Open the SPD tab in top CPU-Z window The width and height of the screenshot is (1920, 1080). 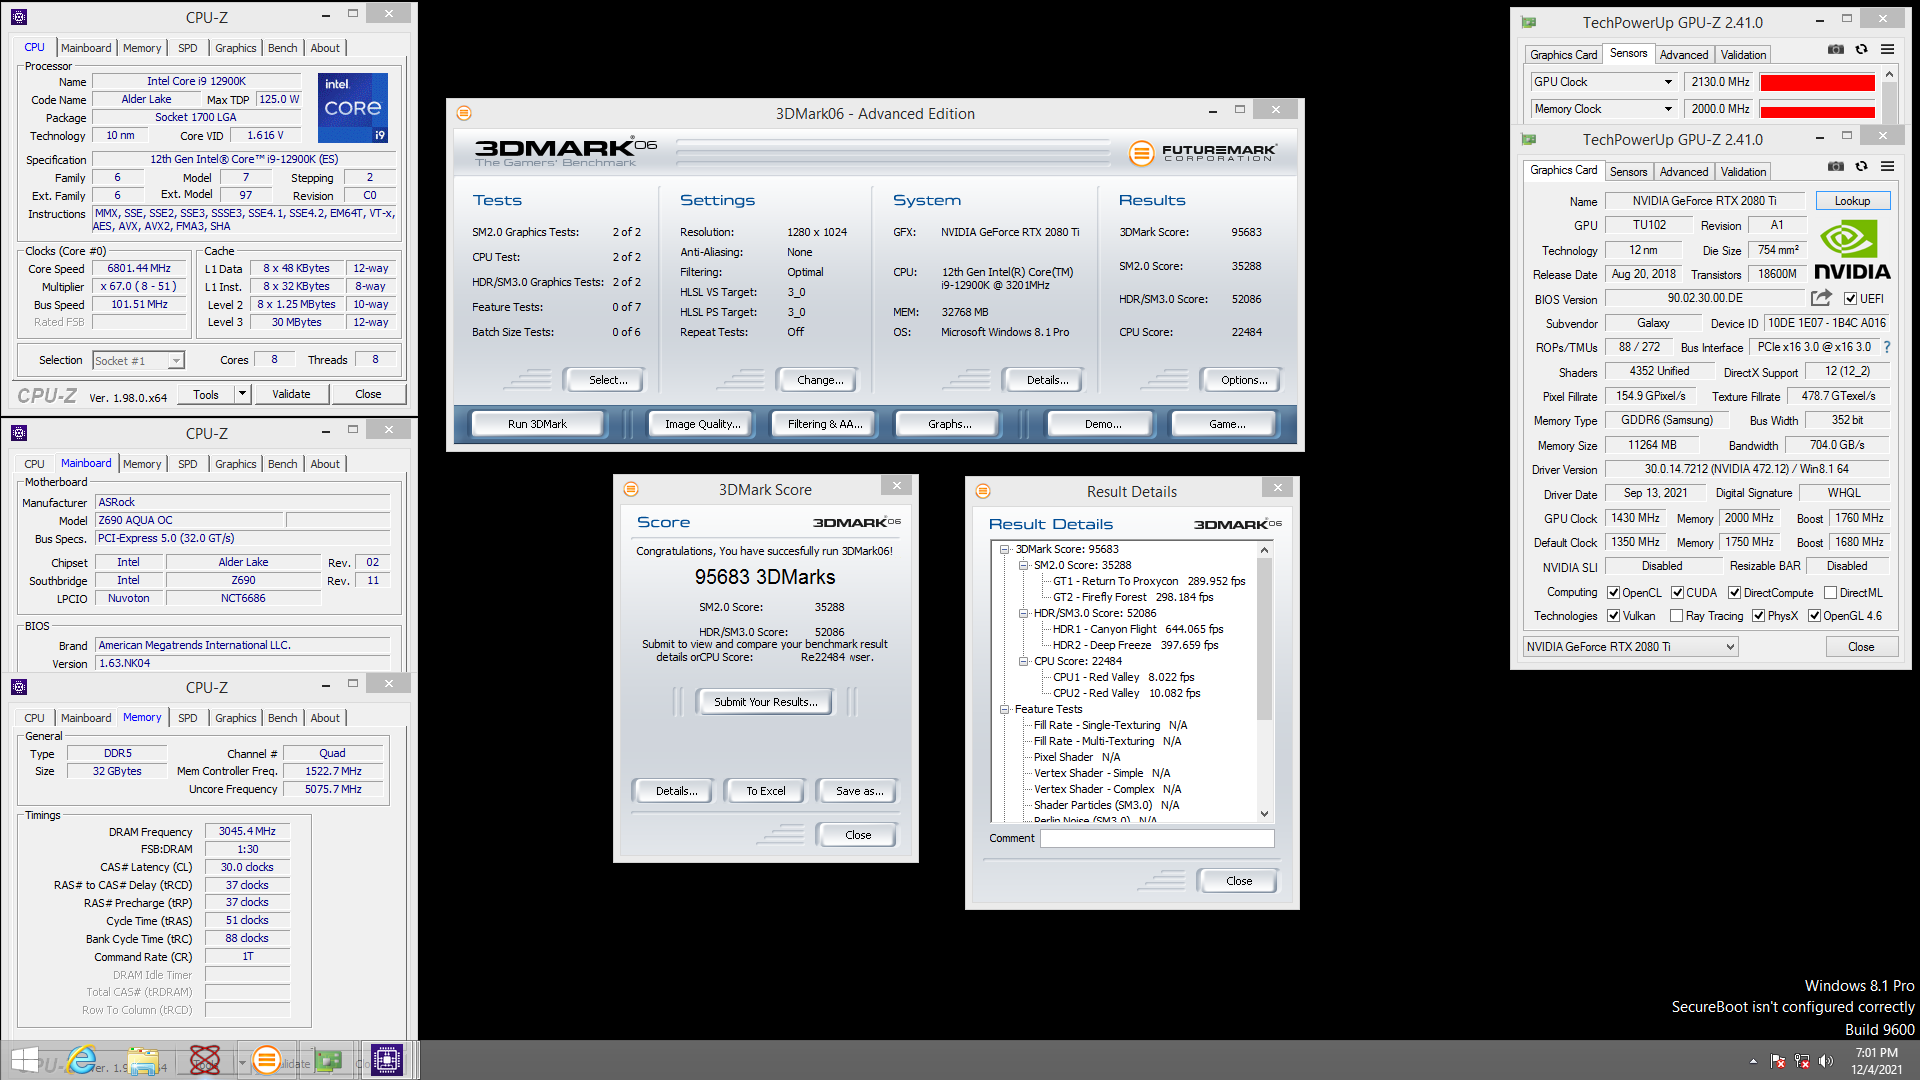tap(187, 48)
